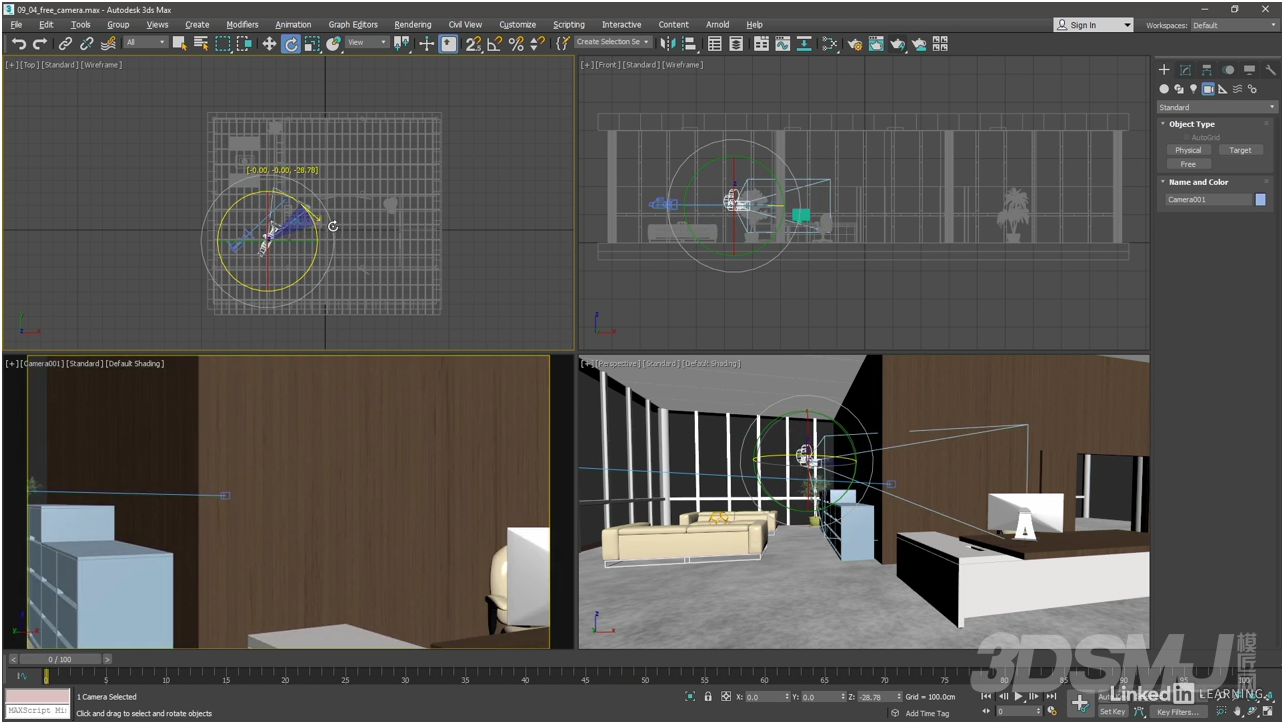Screen dimensions: 1284x724
Task: Click the Redo arrow icon
Action: [x=40, y=43]
